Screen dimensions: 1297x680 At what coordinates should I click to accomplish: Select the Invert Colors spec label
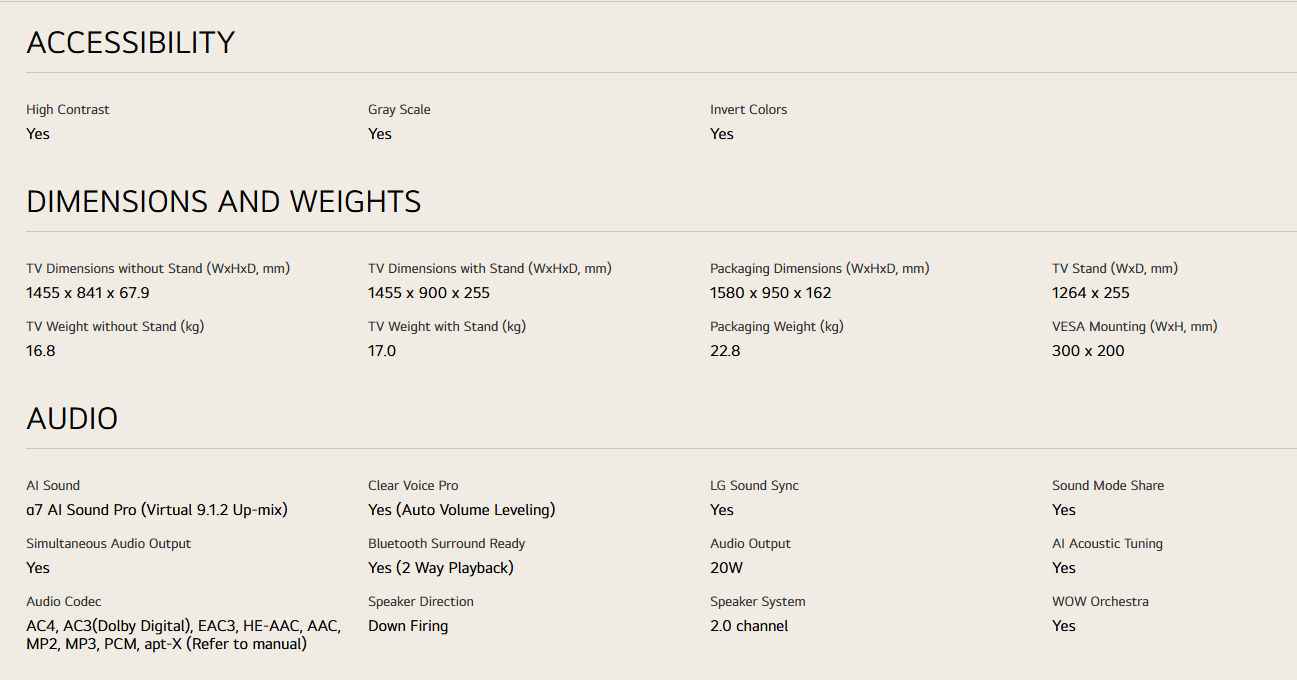pyautogui.click(x=748, y=110)
